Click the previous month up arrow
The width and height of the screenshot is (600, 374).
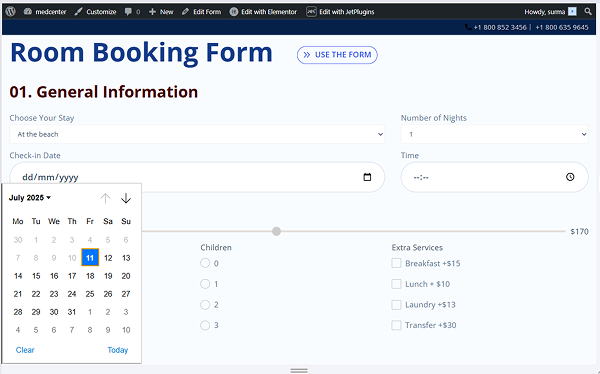pyautogui.click(x=105, y=198)
